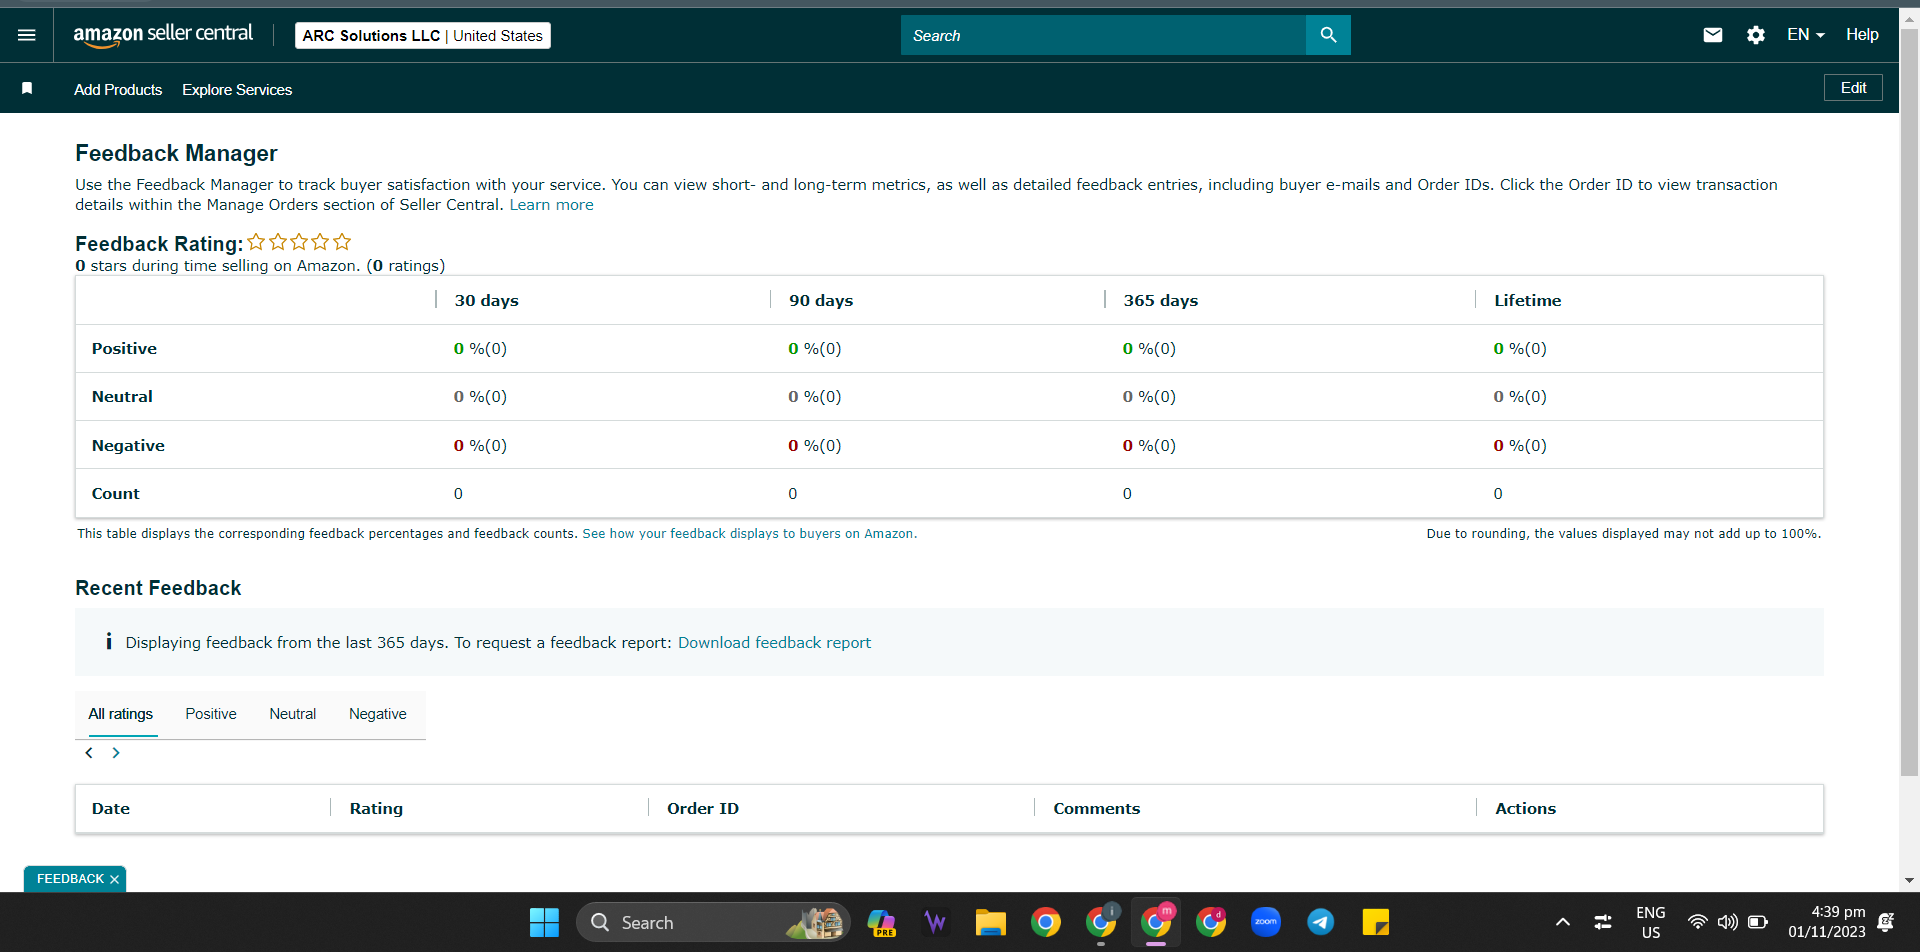Open Chrome without a profile badge
Viewport: 1920px width, 952px height.
(1046, 922)
